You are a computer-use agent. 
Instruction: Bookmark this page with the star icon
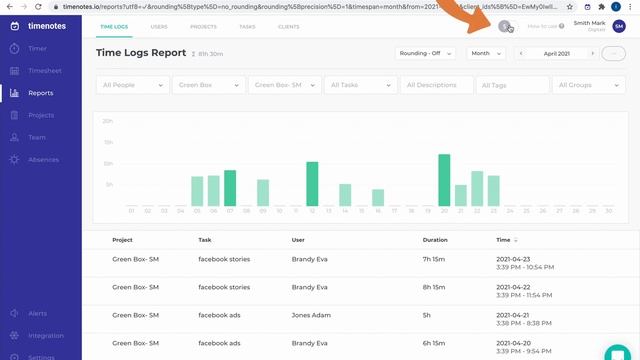click(570, 7)
